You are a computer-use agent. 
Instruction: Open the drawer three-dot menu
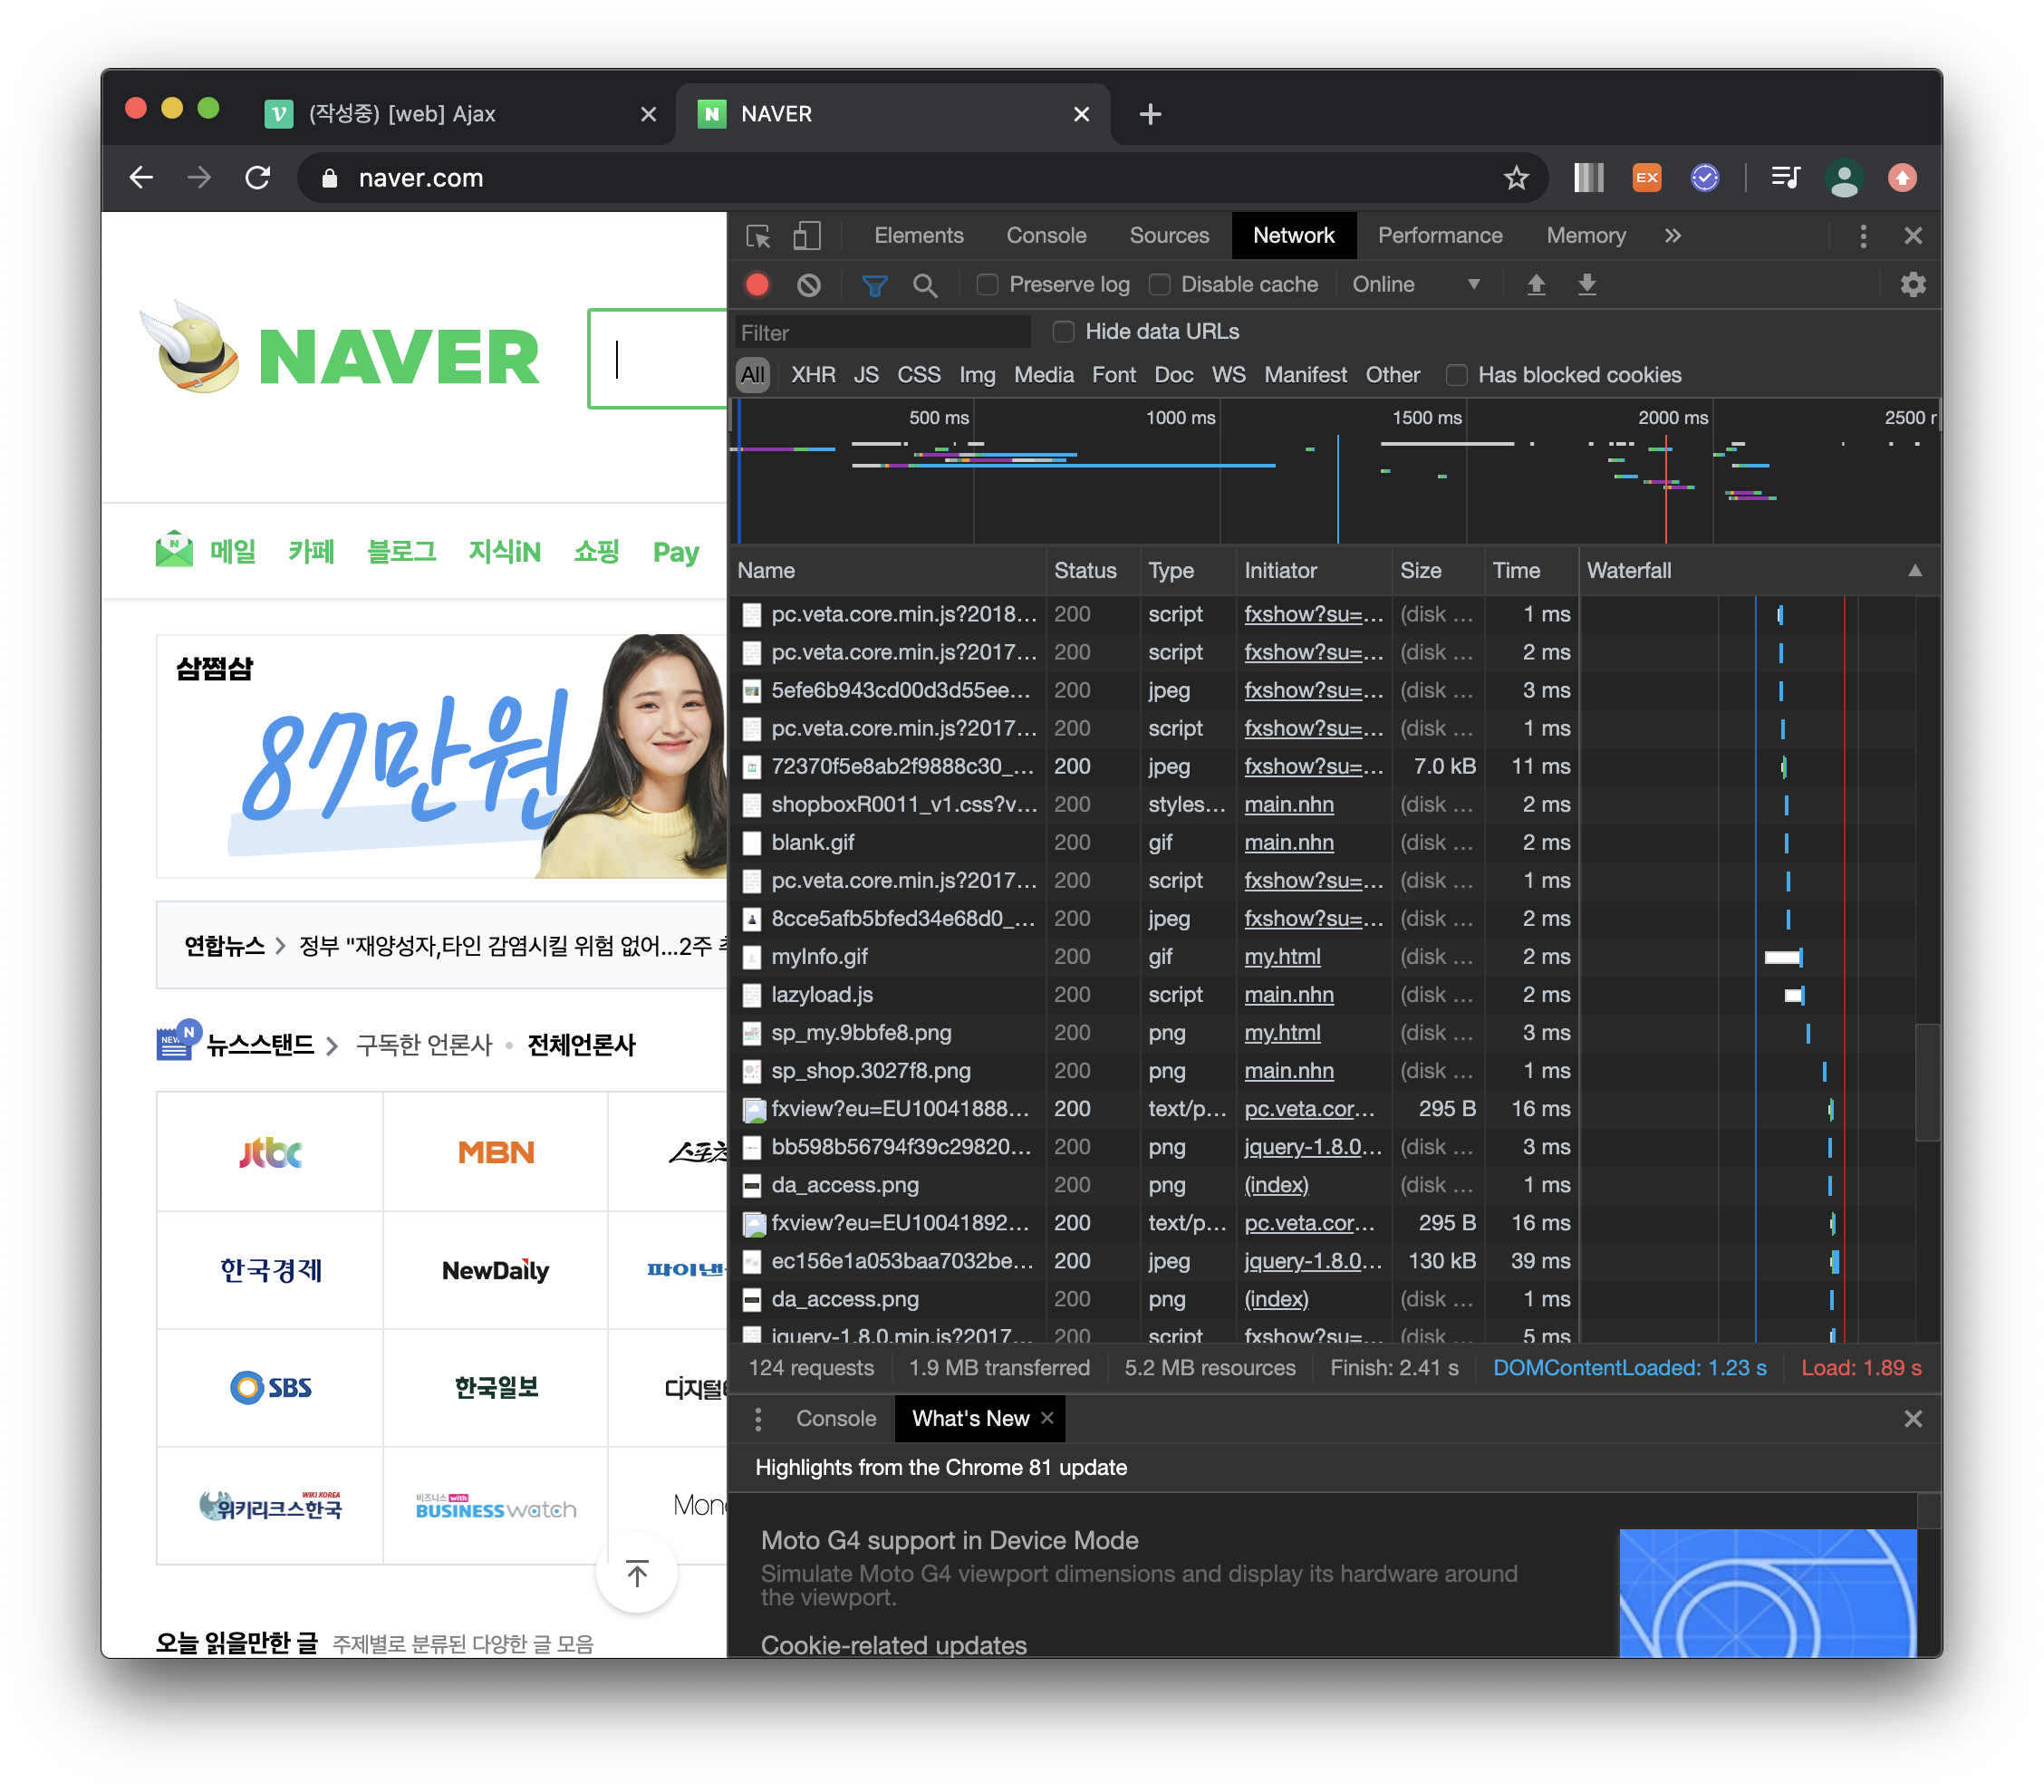(x=758, y=1419)
